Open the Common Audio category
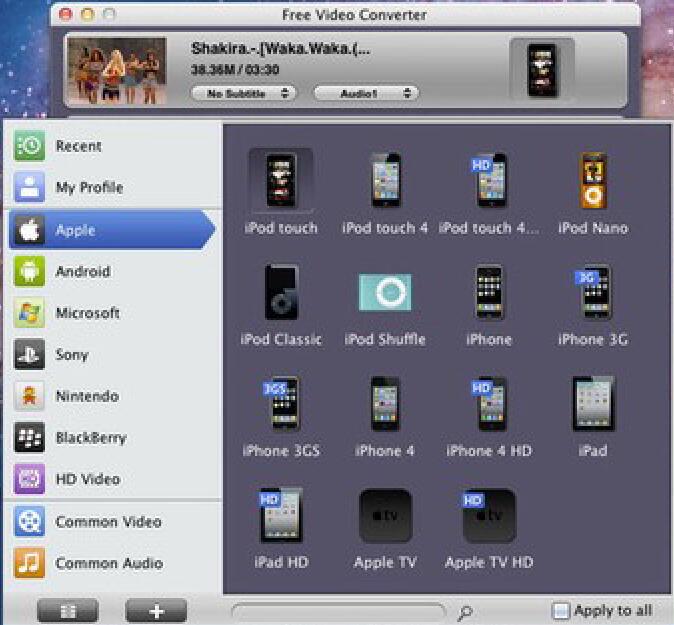 pyautogui.click(x=113, y=563)
